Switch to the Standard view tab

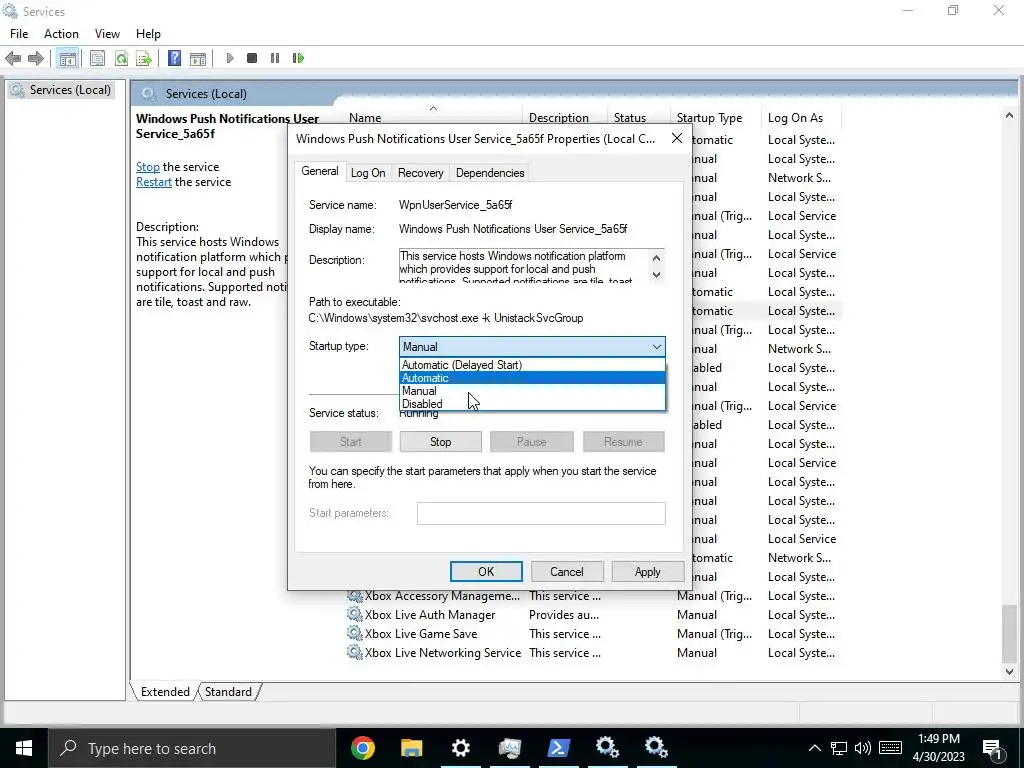coord(228,692)
